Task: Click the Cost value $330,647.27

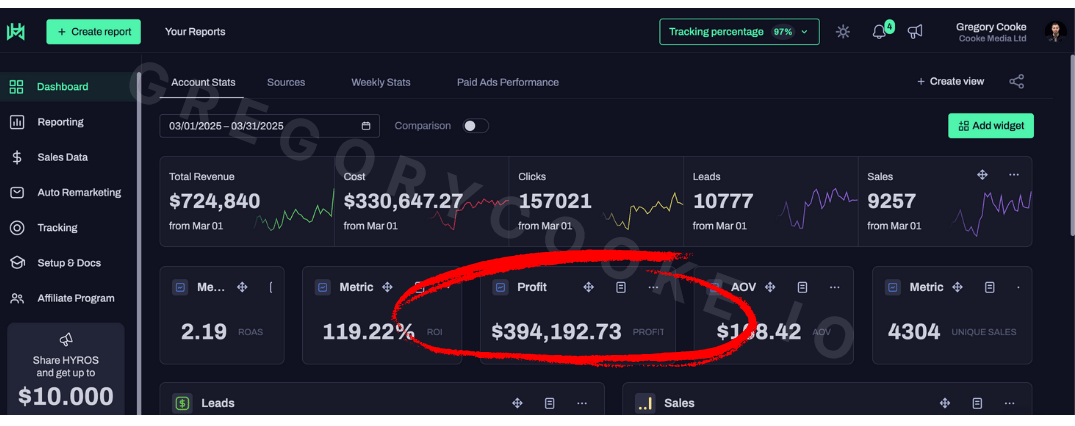Action: click(x=403, y=201)
